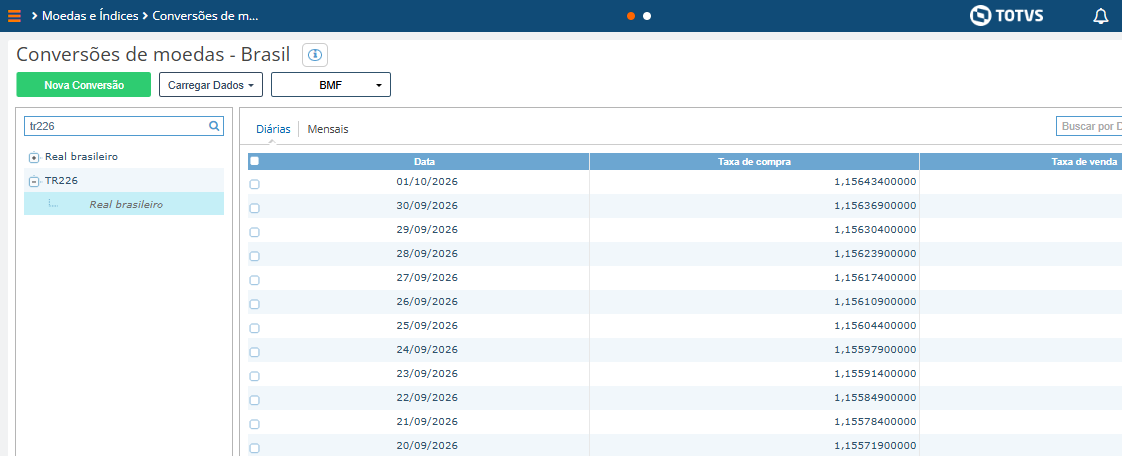
Task: Click the date 22/09/2026
Action: tap(426, 397)
